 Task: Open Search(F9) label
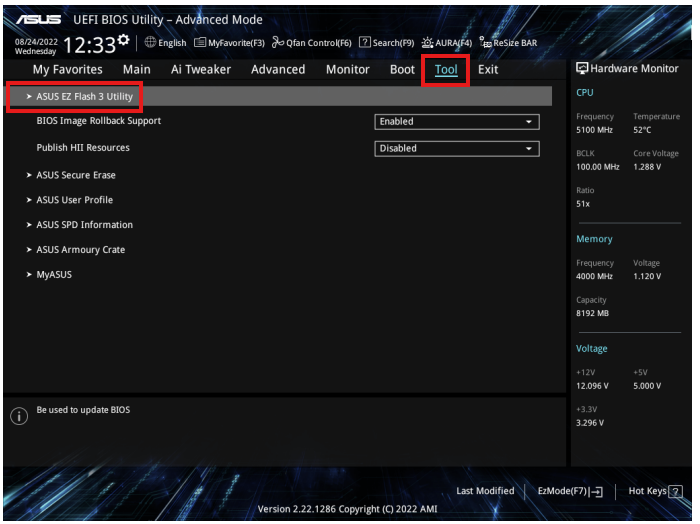[393, 43]
